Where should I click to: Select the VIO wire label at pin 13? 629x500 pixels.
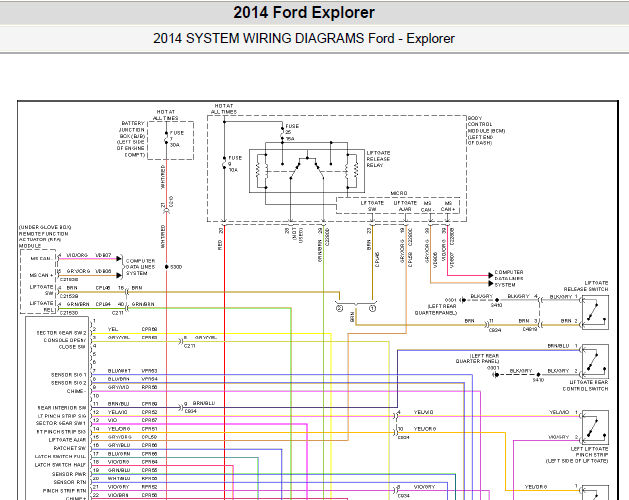[x=112, y=420]
